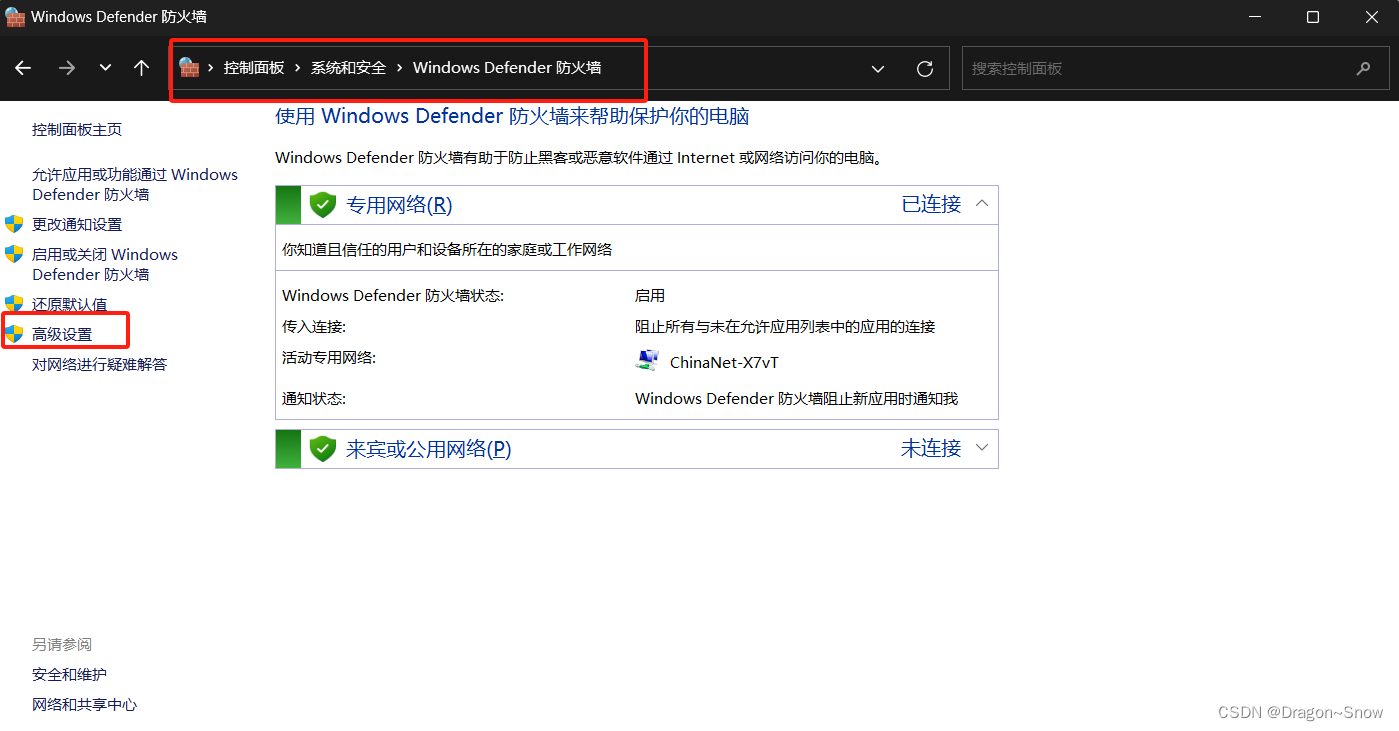Click the 来宾或公用网络(P) header

(637, 449)
